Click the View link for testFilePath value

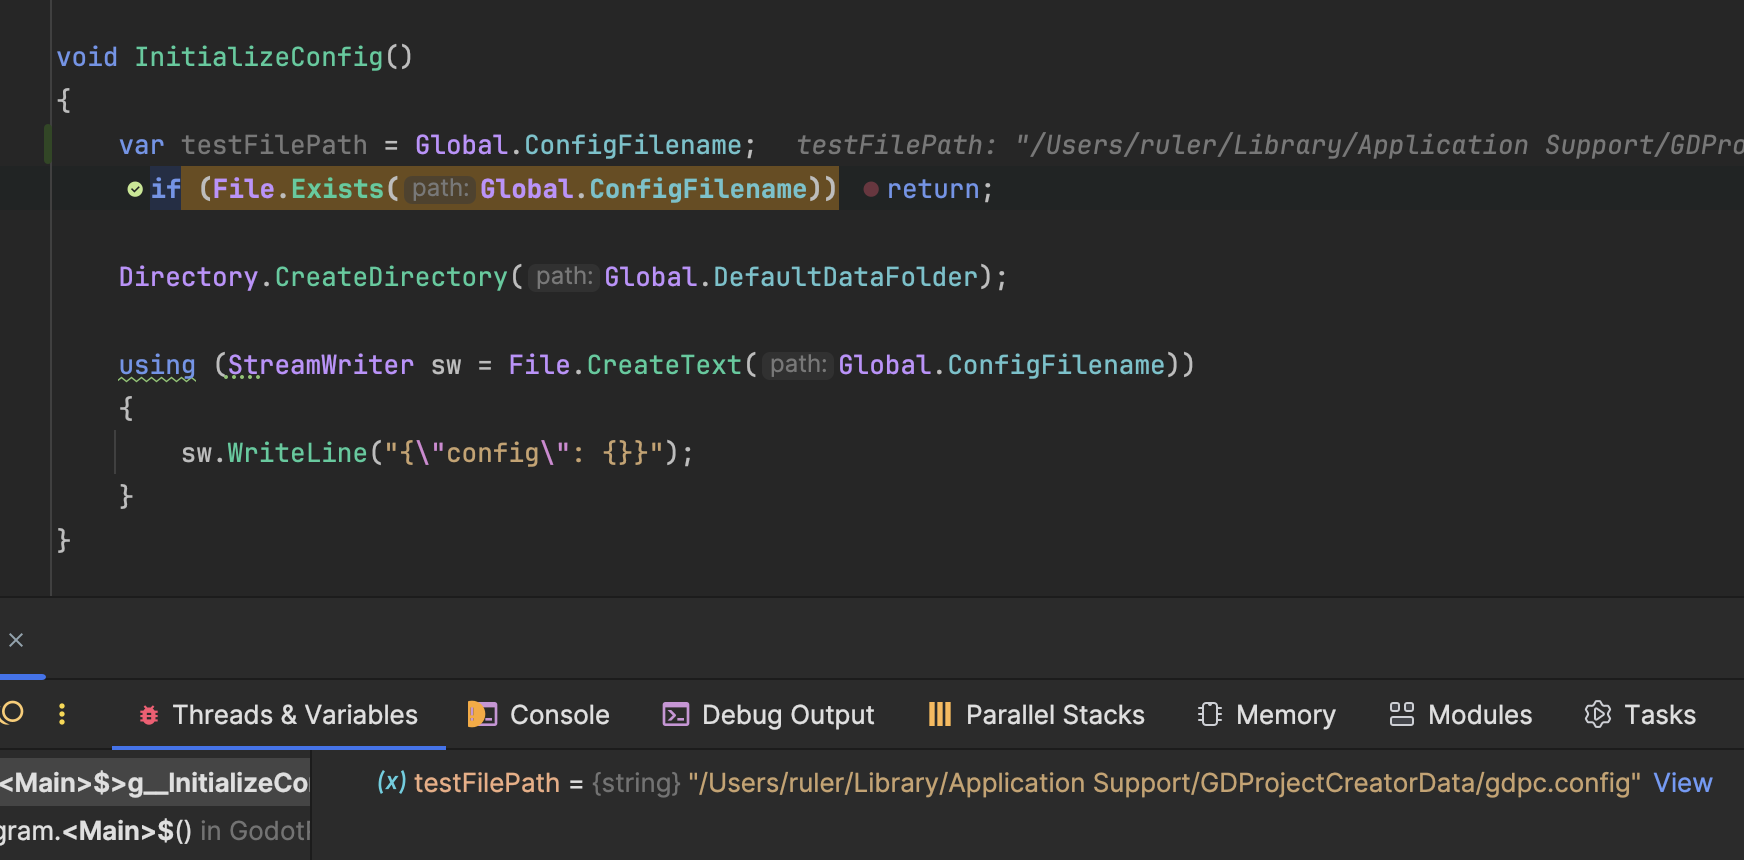click(x=1682, y=783)
